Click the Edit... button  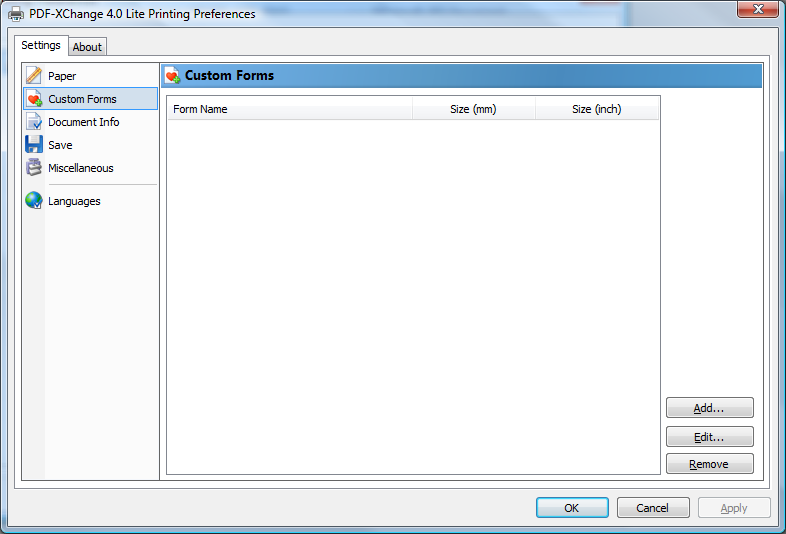709,437
